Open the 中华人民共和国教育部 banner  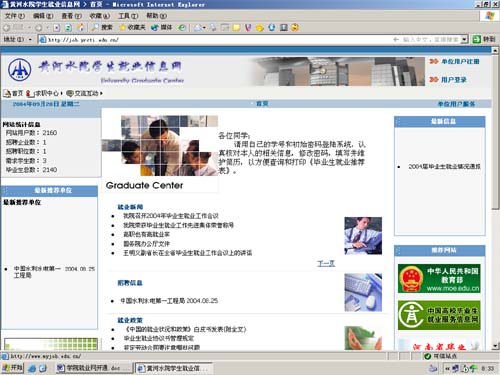point(439,278)
